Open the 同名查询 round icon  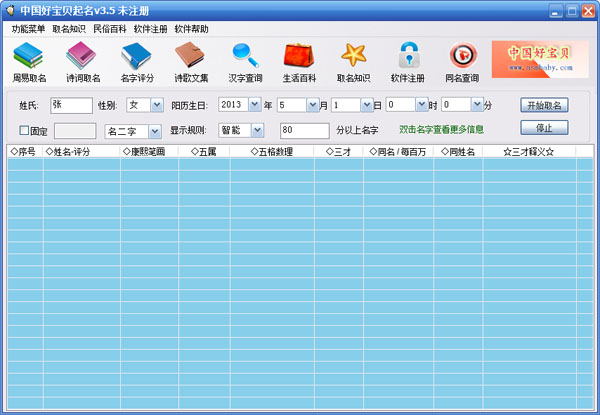(463, 55)
